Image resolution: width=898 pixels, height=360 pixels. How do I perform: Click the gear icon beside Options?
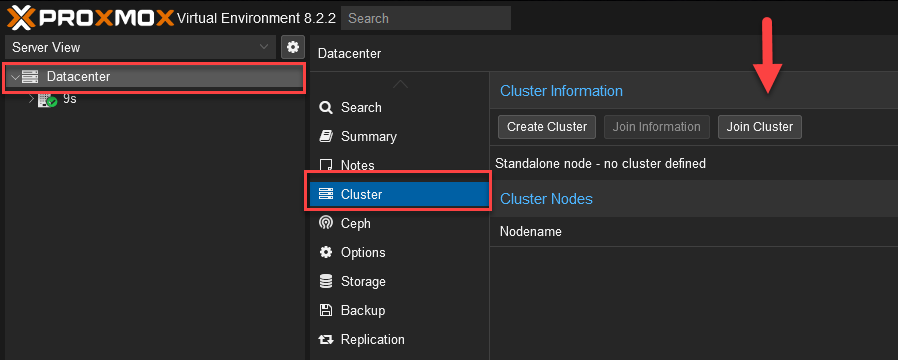(x=326, y=252)
